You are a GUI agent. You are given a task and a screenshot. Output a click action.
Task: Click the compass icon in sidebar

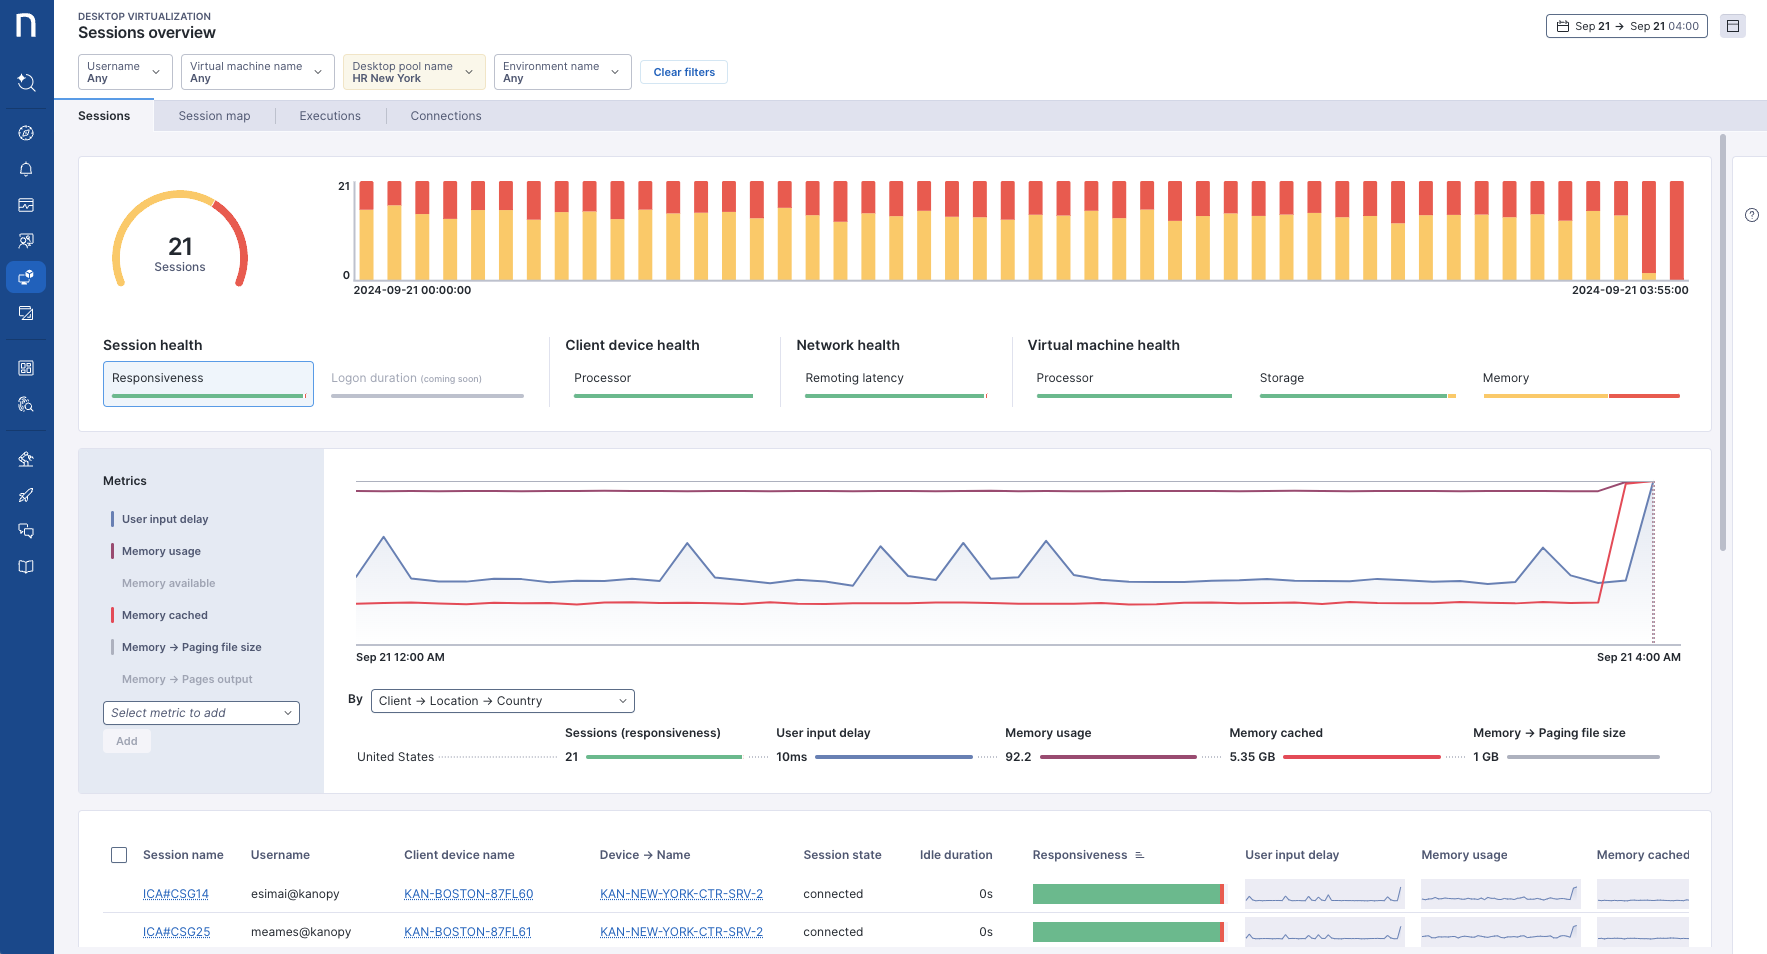click(26, 133)
